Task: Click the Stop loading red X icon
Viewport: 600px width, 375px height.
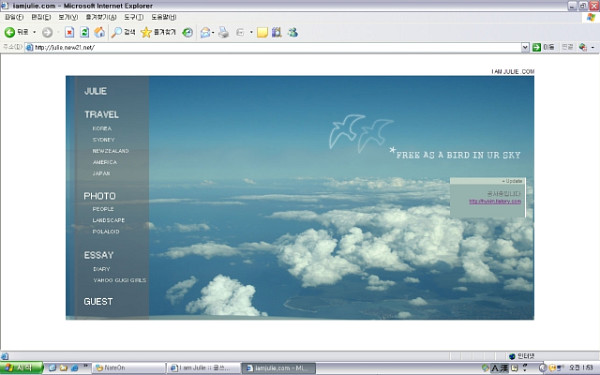Action: tap(69, 33)
